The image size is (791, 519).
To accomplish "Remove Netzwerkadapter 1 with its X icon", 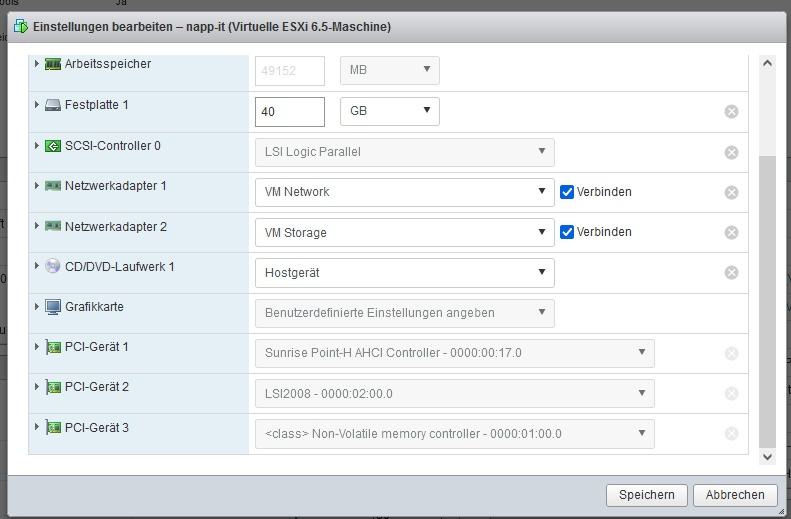I will pyautogui.click(x=731, y=192).
